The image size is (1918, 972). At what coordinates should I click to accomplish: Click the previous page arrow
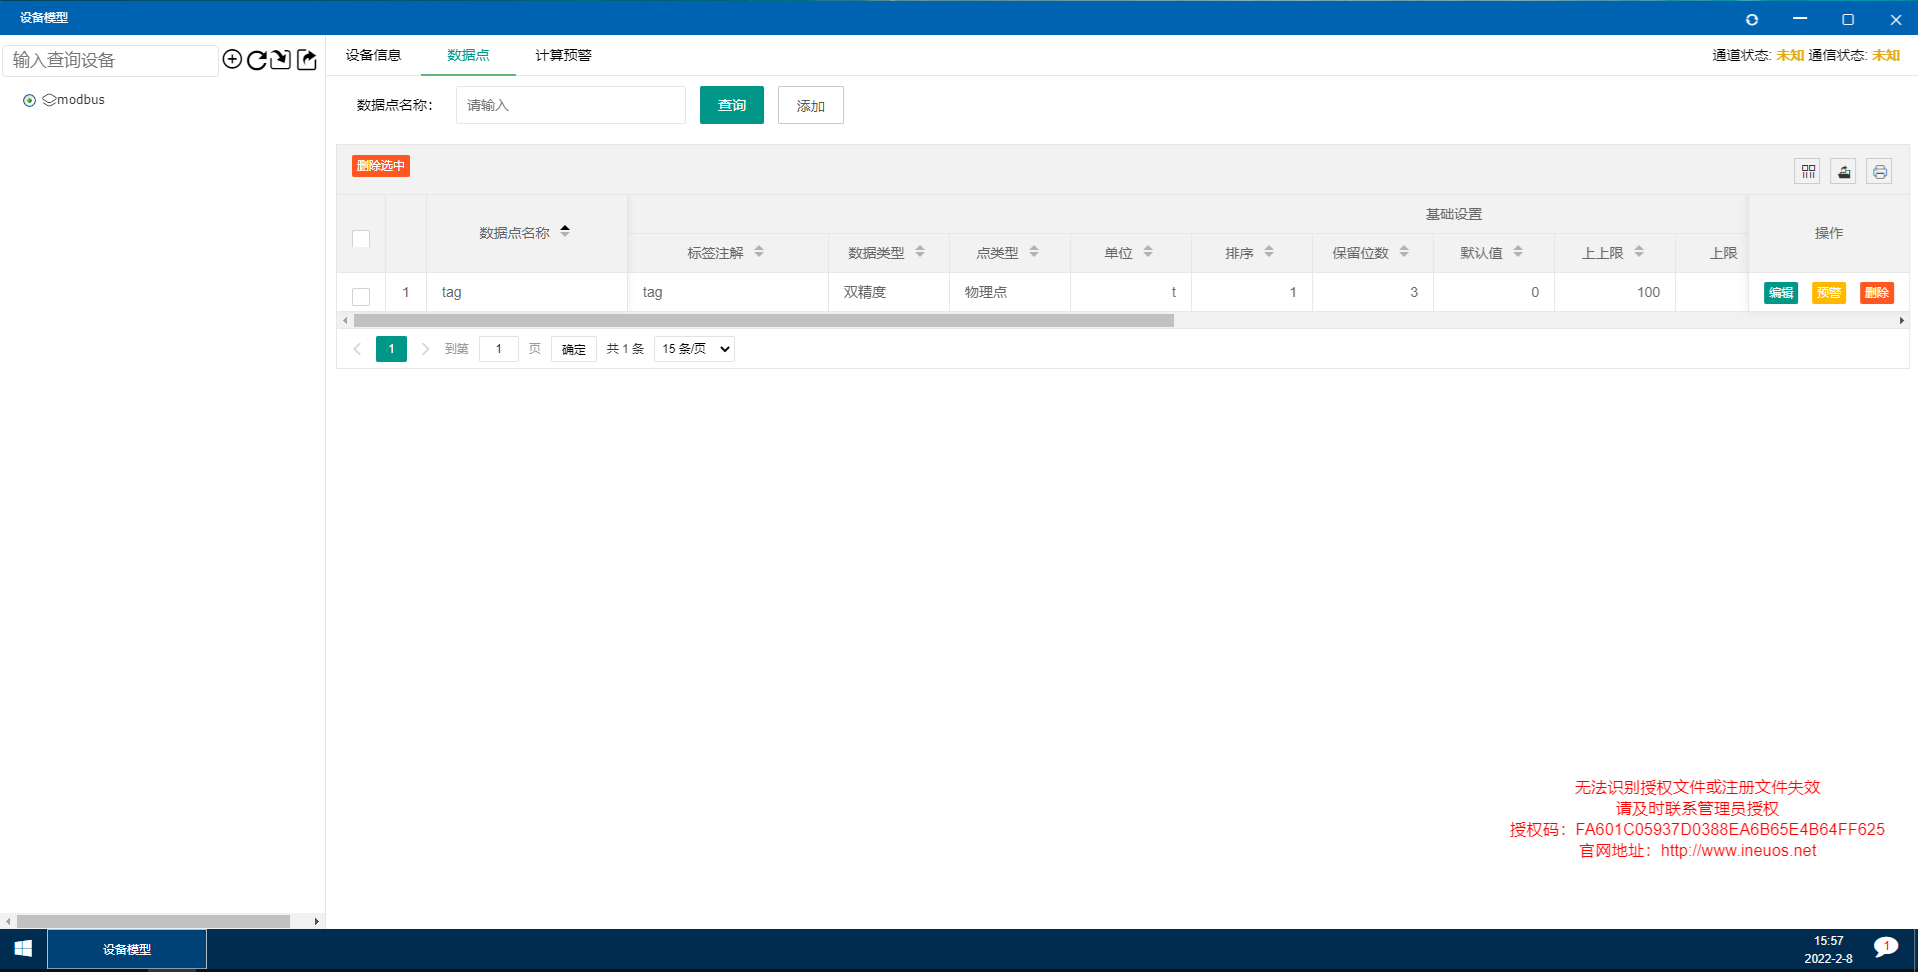point(357,349)
